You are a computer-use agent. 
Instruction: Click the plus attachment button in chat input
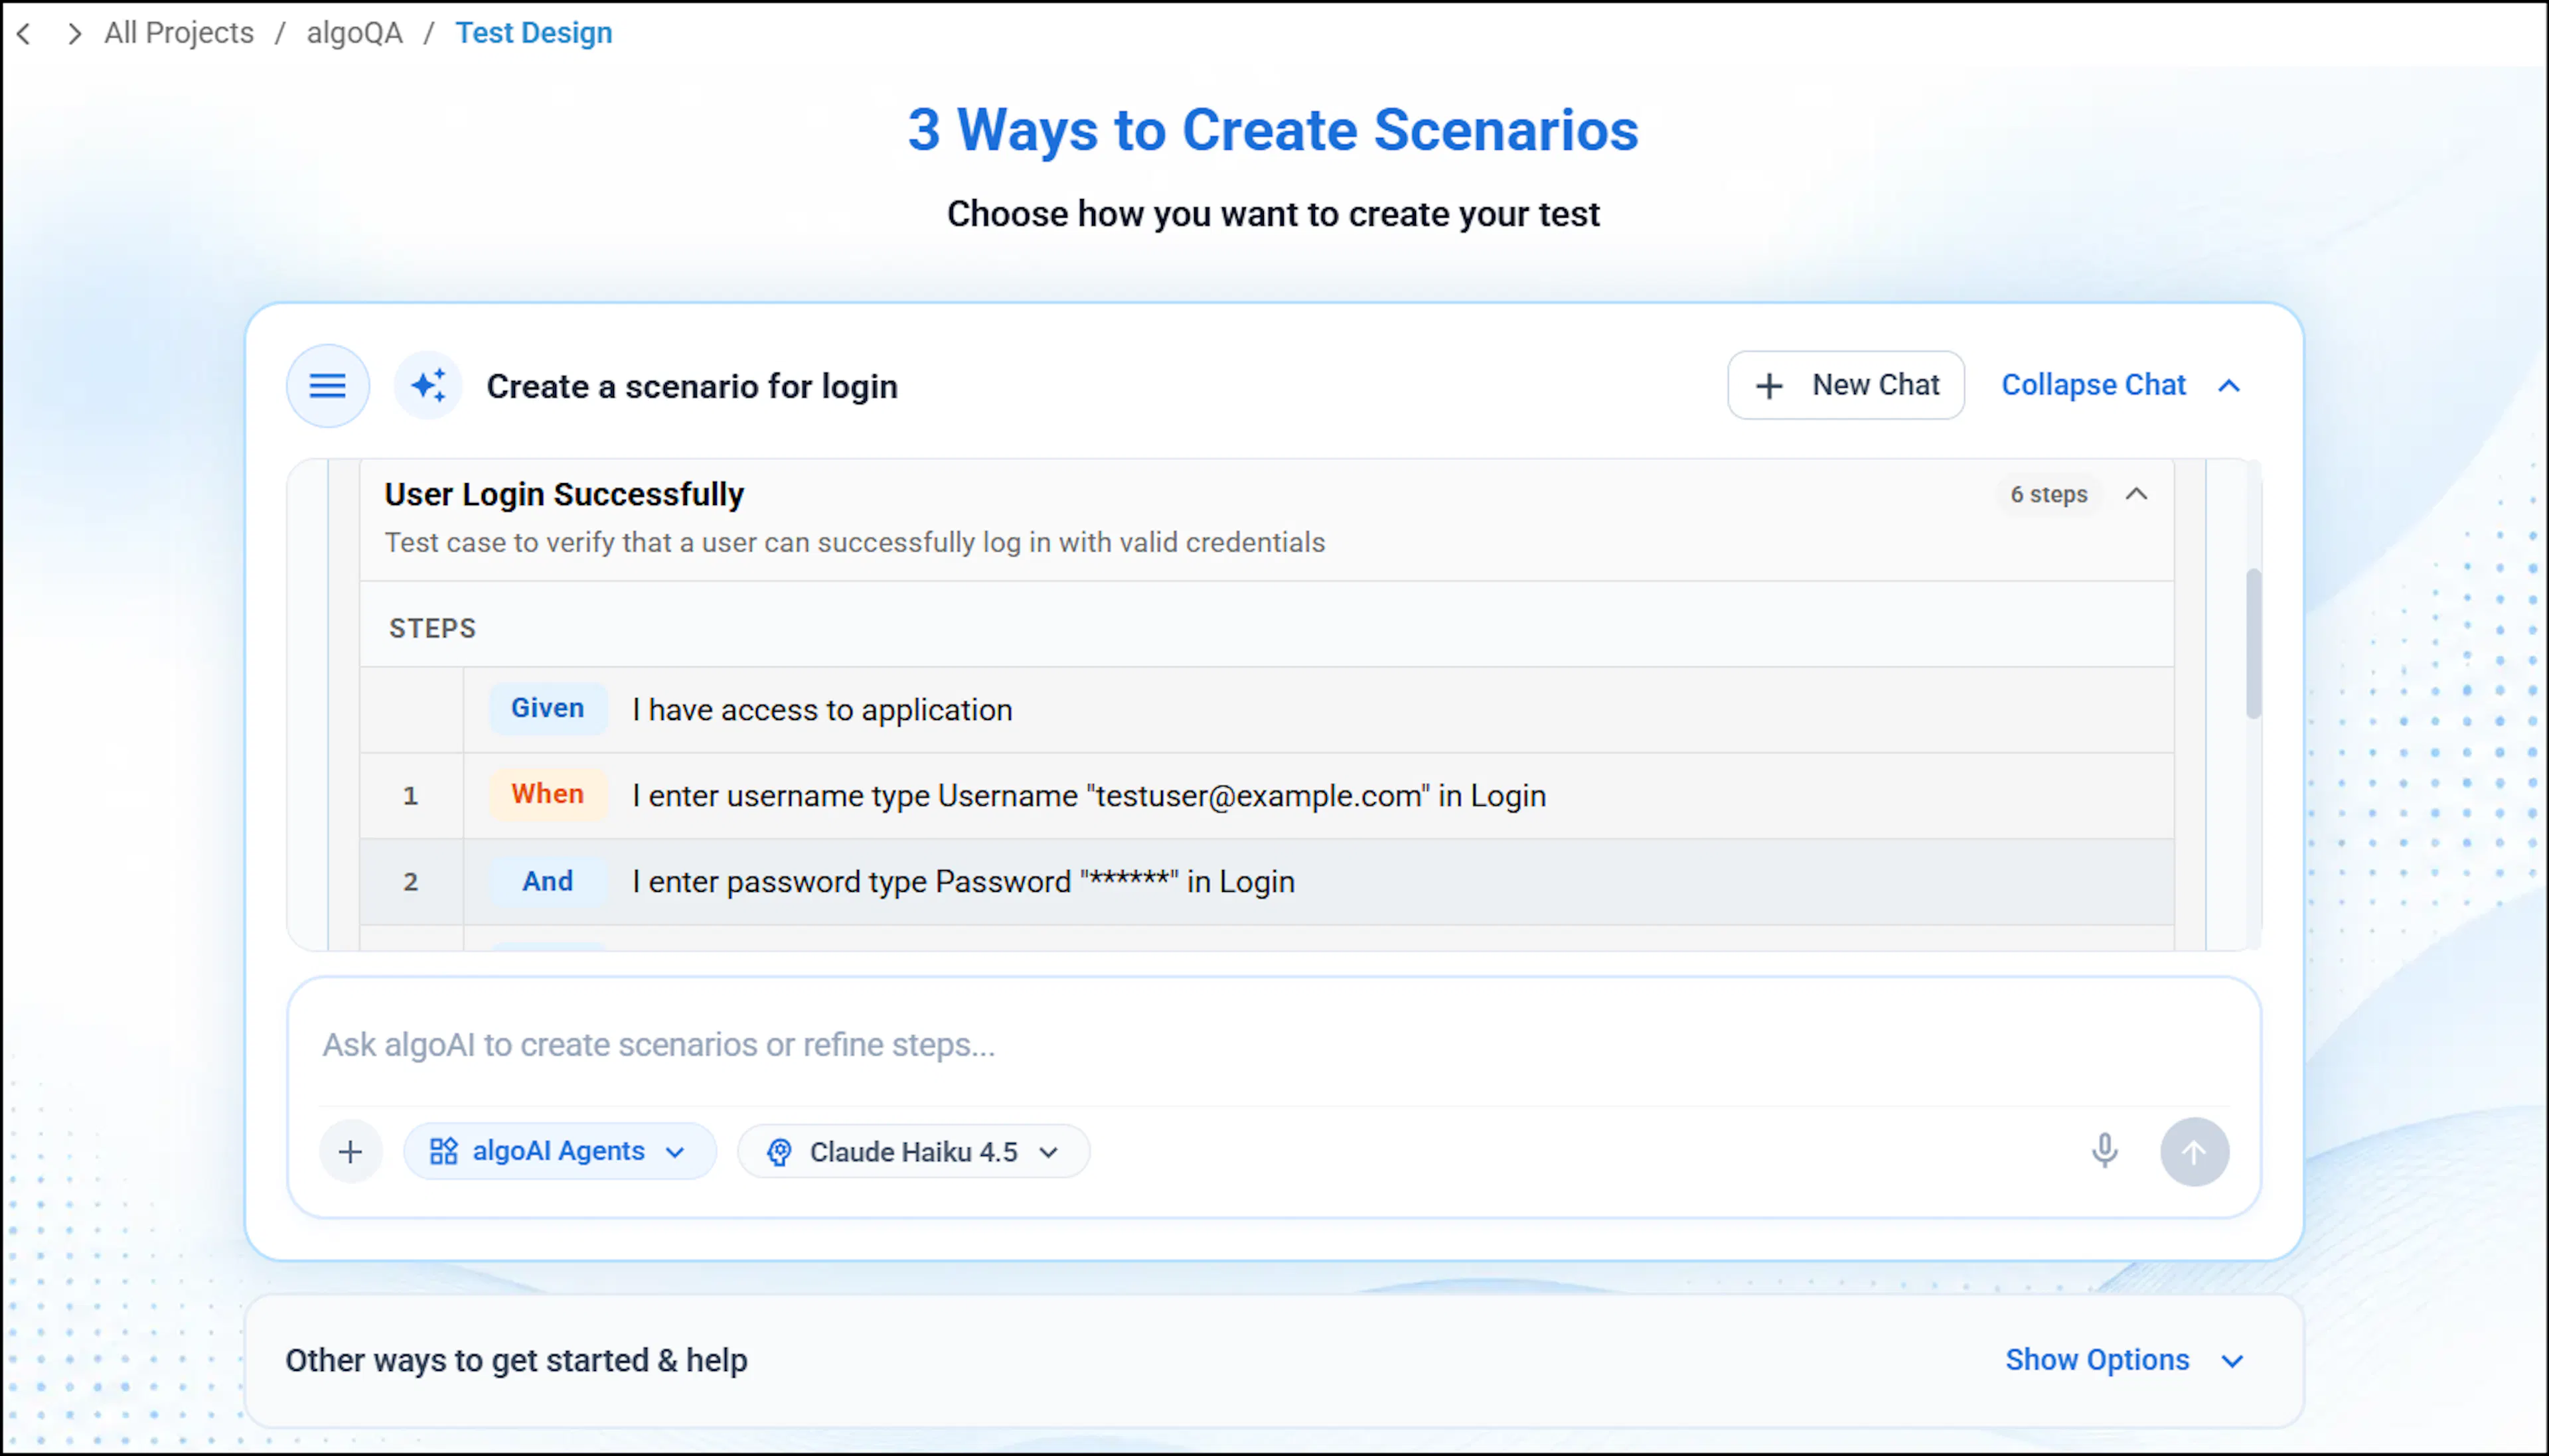[x=350, y=1152]
